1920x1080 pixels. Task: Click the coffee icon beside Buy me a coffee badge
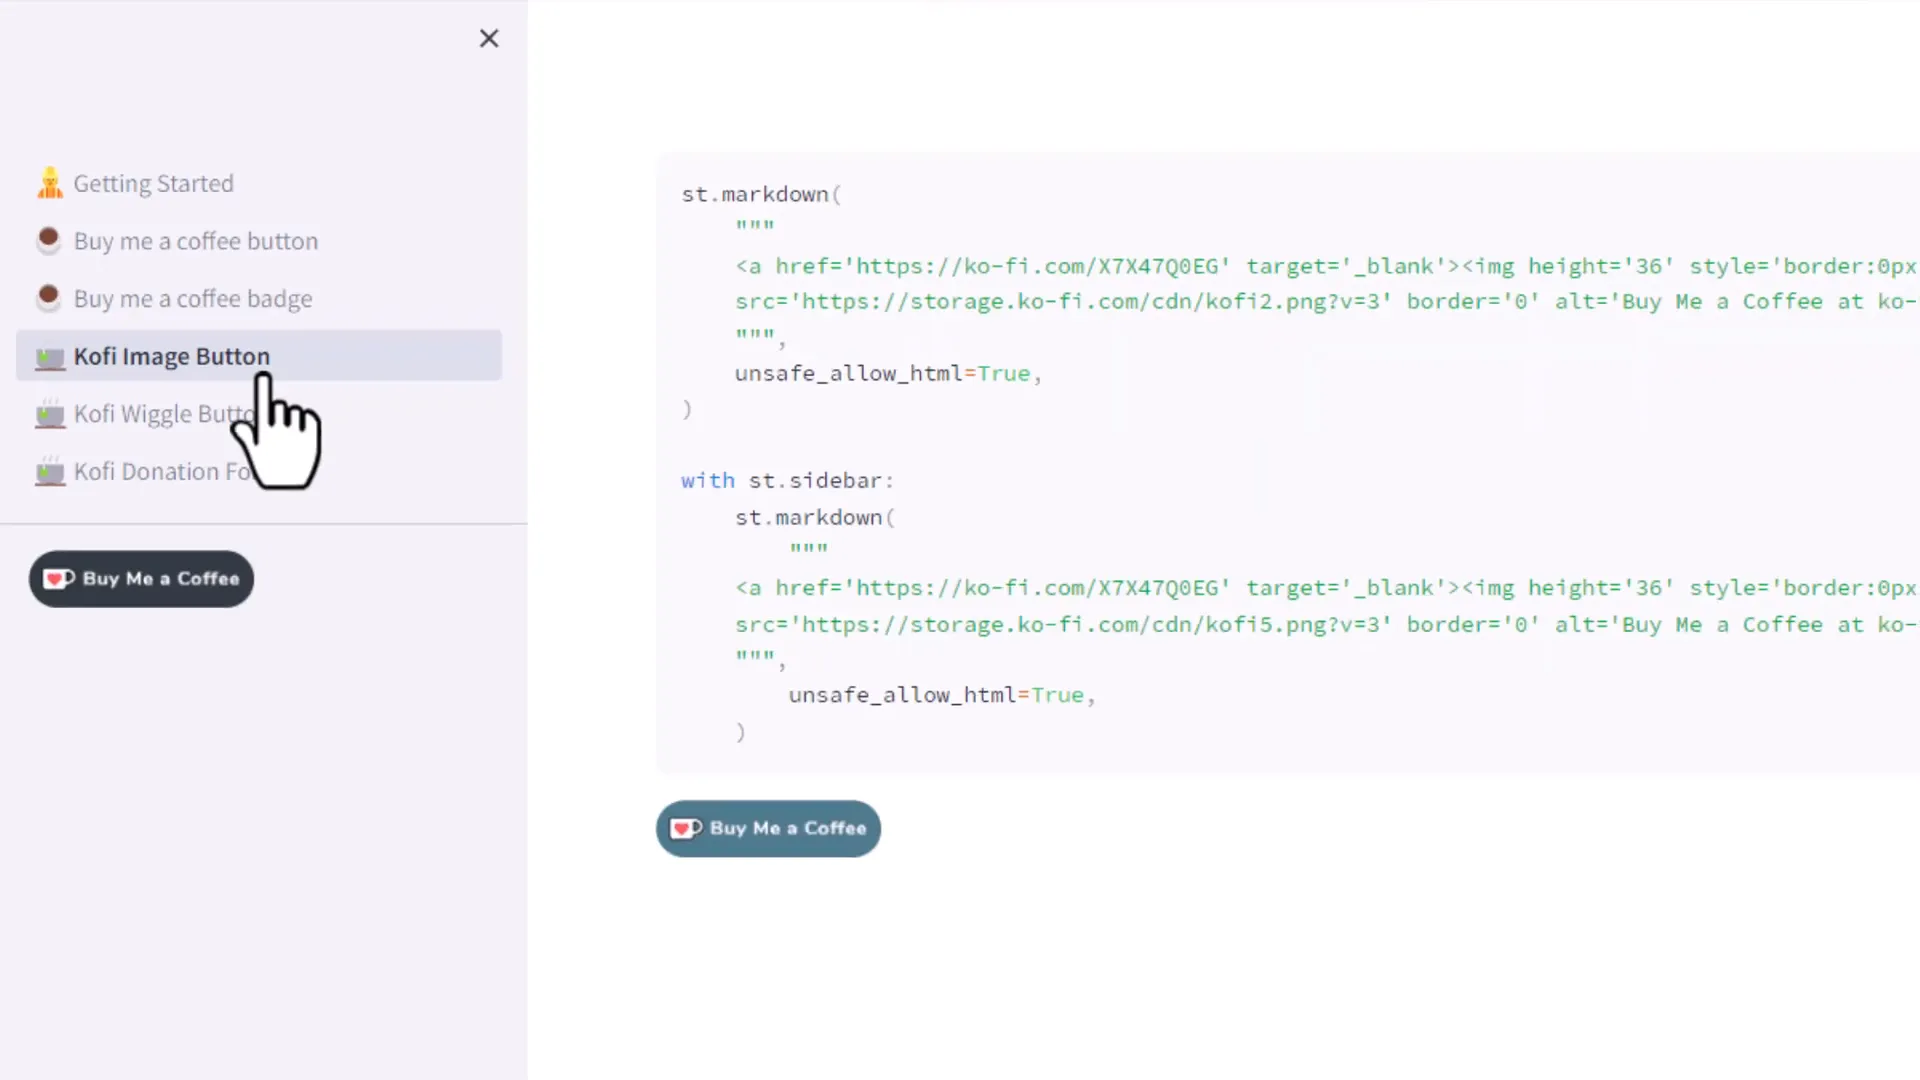click(48, 298)
